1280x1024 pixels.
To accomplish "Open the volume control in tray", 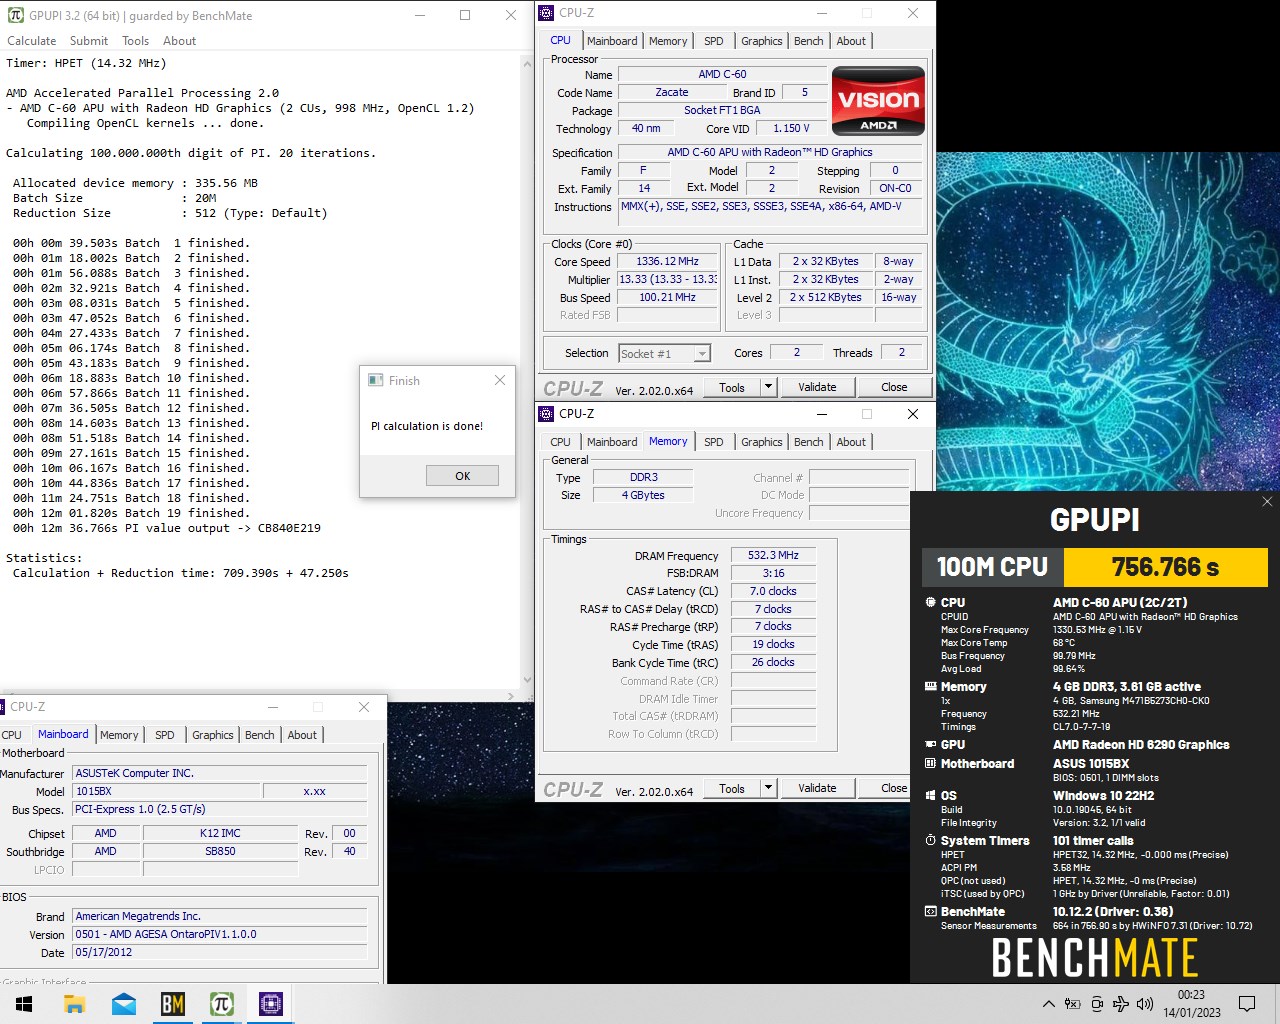I will [x=1145, y=1004].
